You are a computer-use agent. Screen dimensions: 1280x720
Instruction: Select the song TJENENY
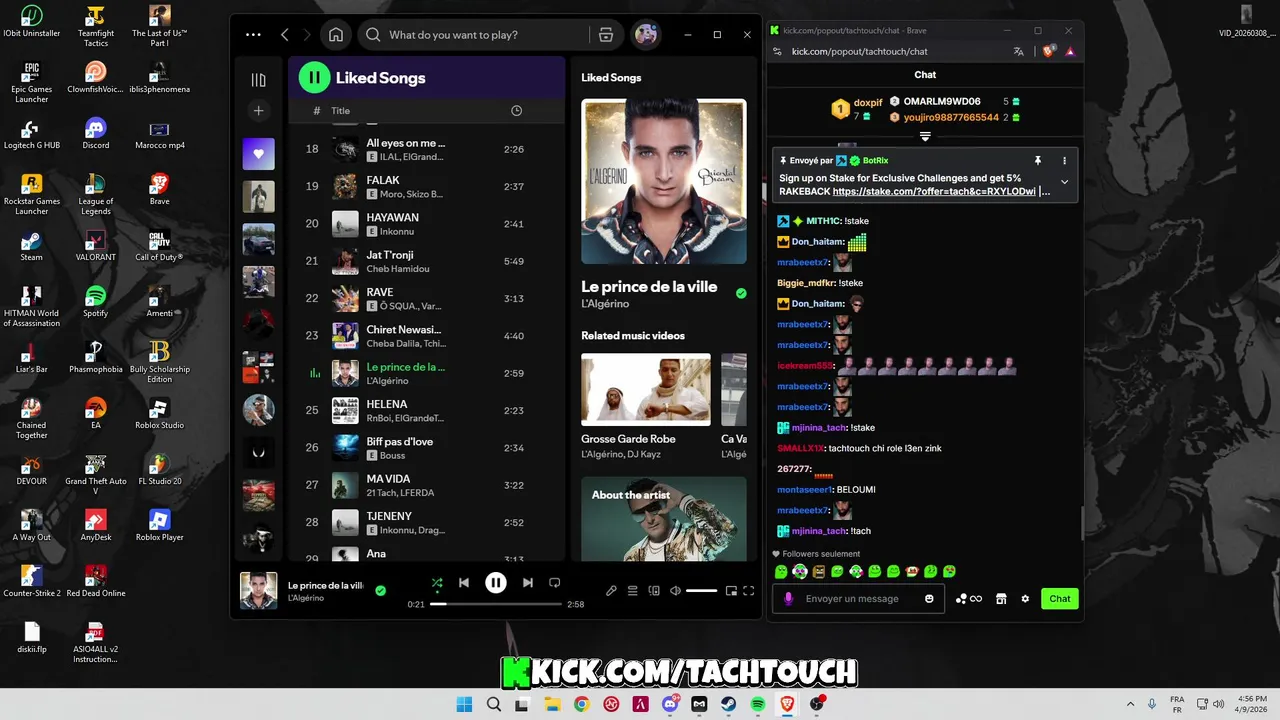426,523
